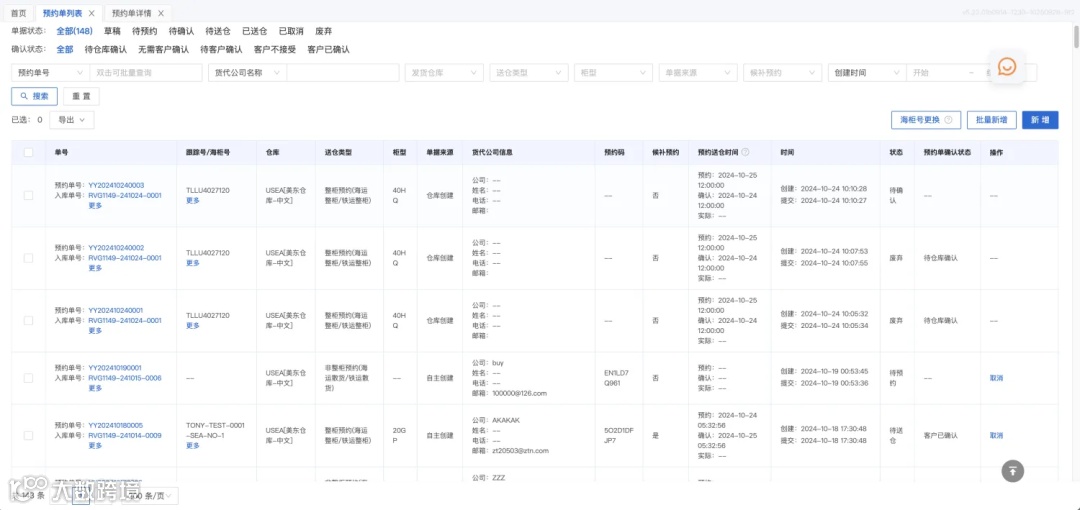Toggle the select-all checkbox in table header

28,152
